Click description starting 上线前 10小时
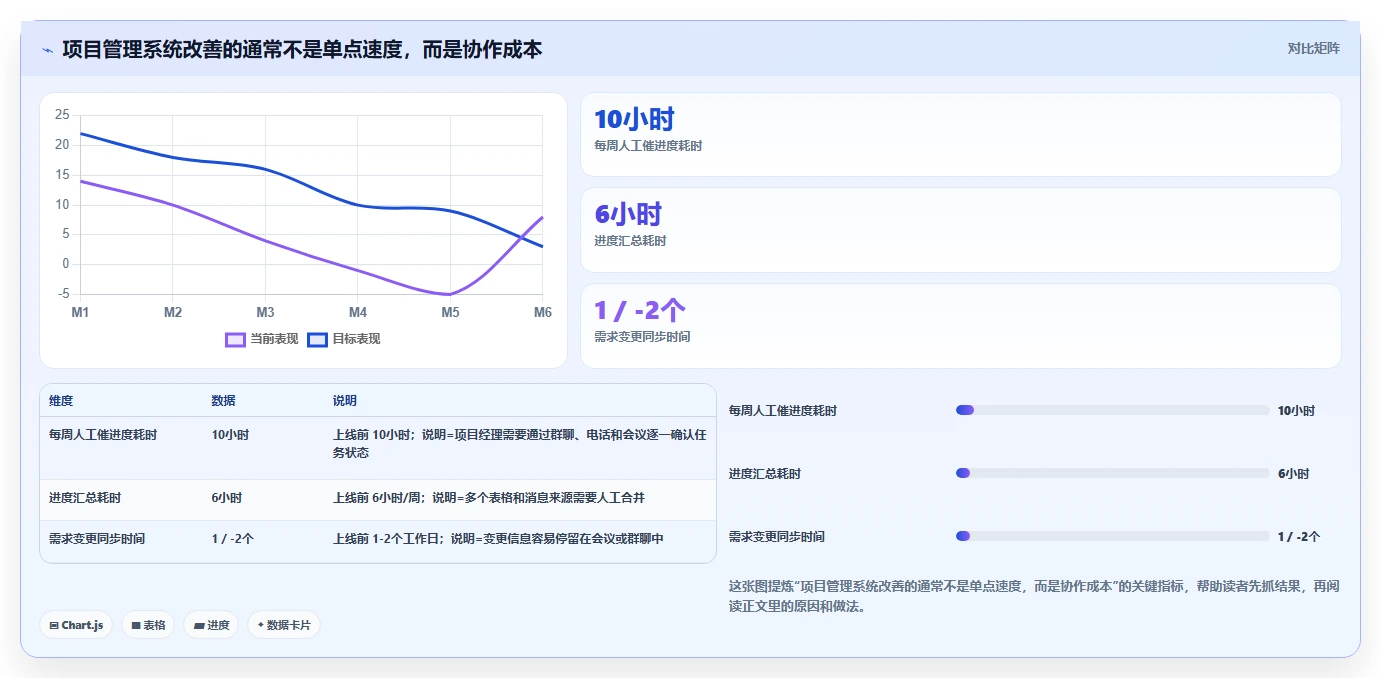The width and height of the screenshot is (1381, 678). point(520,444)
